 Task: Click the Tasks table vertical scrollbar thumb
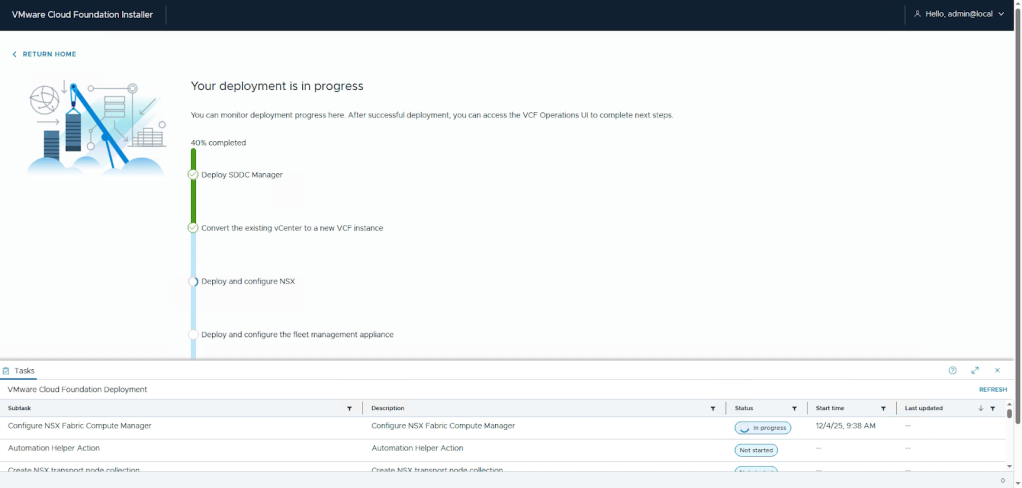pos(1009,412)
